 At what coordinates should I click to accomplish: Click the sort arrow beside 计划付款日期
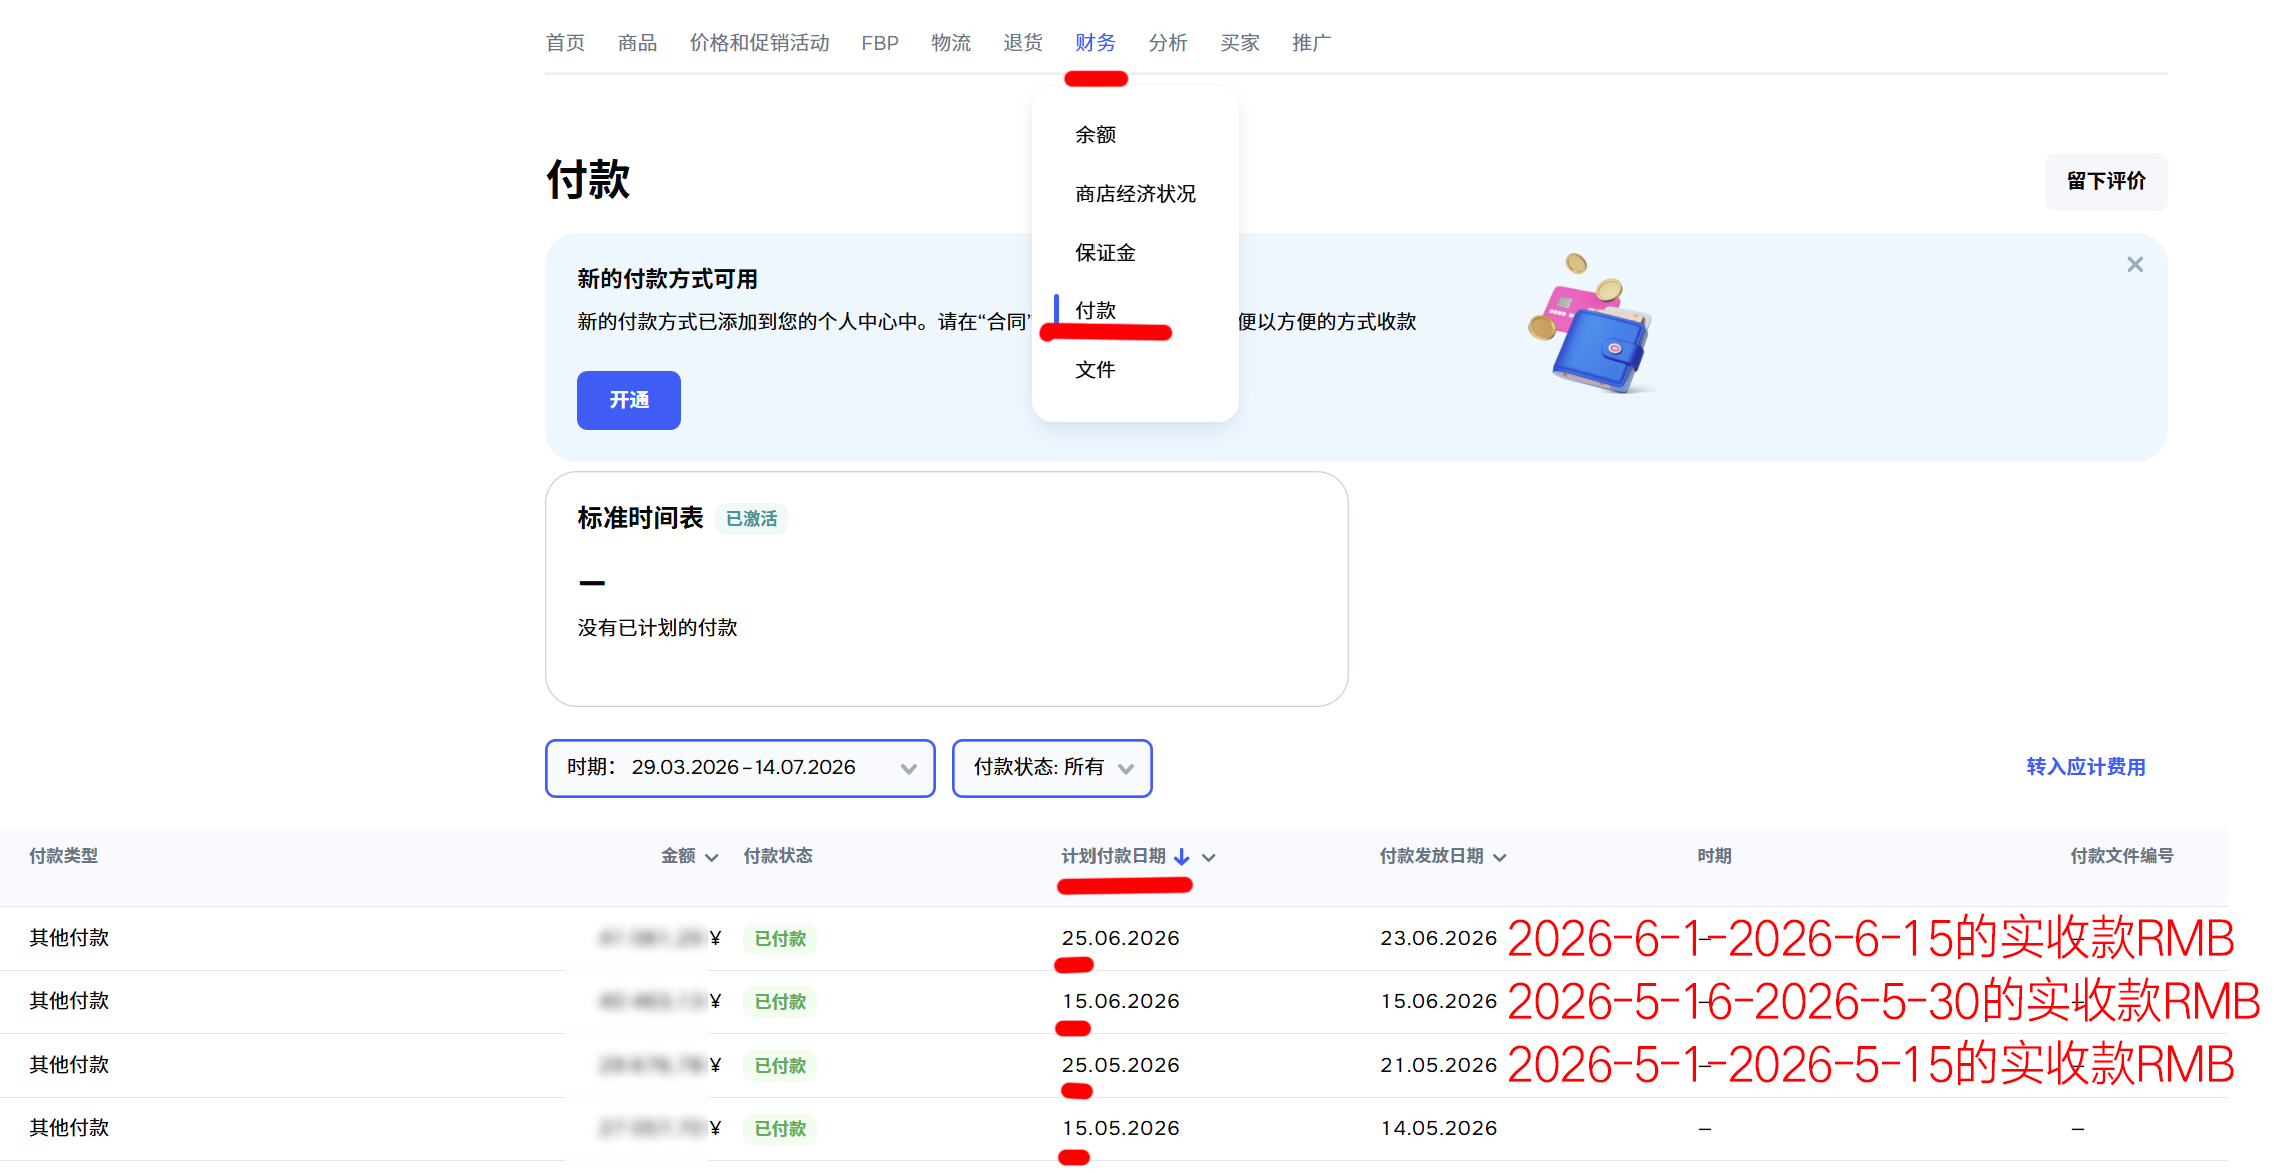tap(1182, 857)
